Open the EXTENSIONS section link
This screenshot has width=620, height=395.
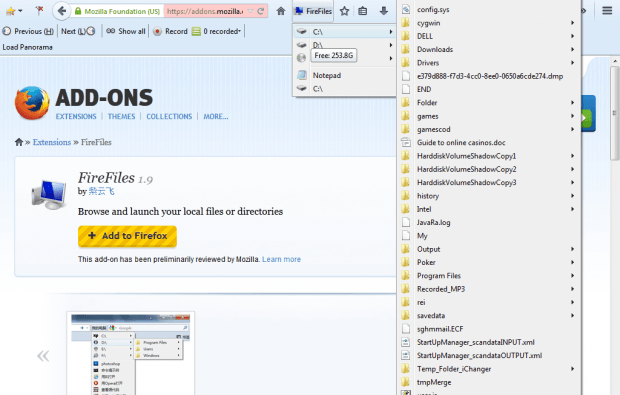point(76,116)
